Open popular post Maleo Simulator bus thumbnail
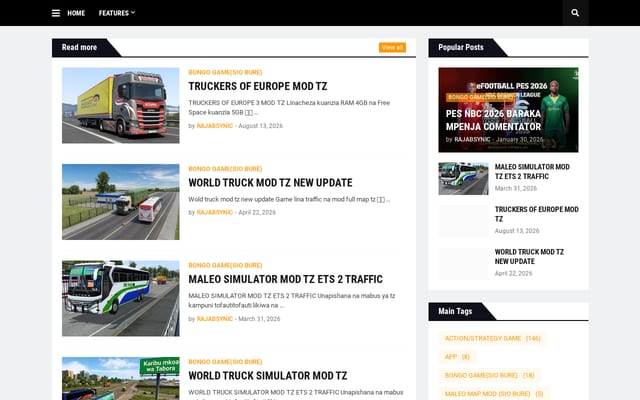This screenshot has height=400, width=640. [x=463, y=179]
